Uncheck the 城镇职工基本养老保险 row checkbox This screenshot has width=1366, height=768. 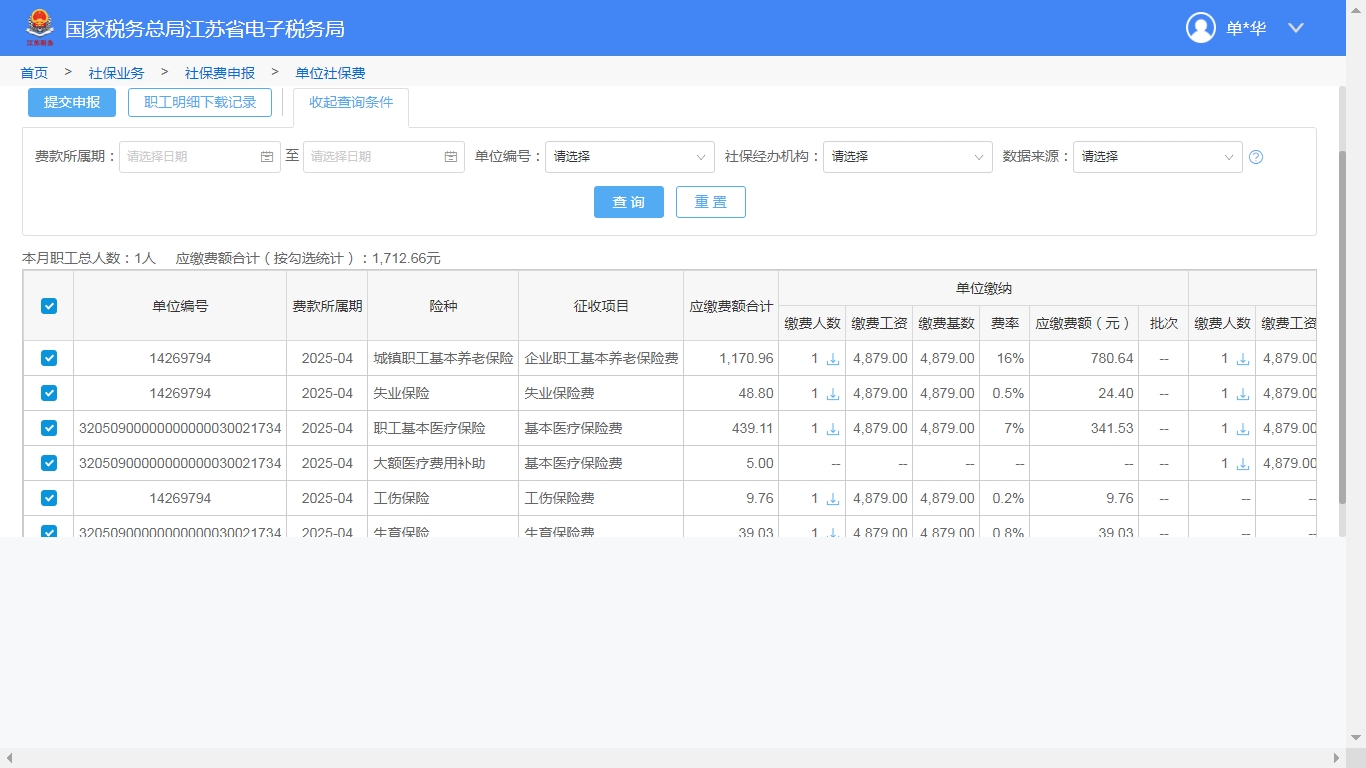click(x=49, y=358)
